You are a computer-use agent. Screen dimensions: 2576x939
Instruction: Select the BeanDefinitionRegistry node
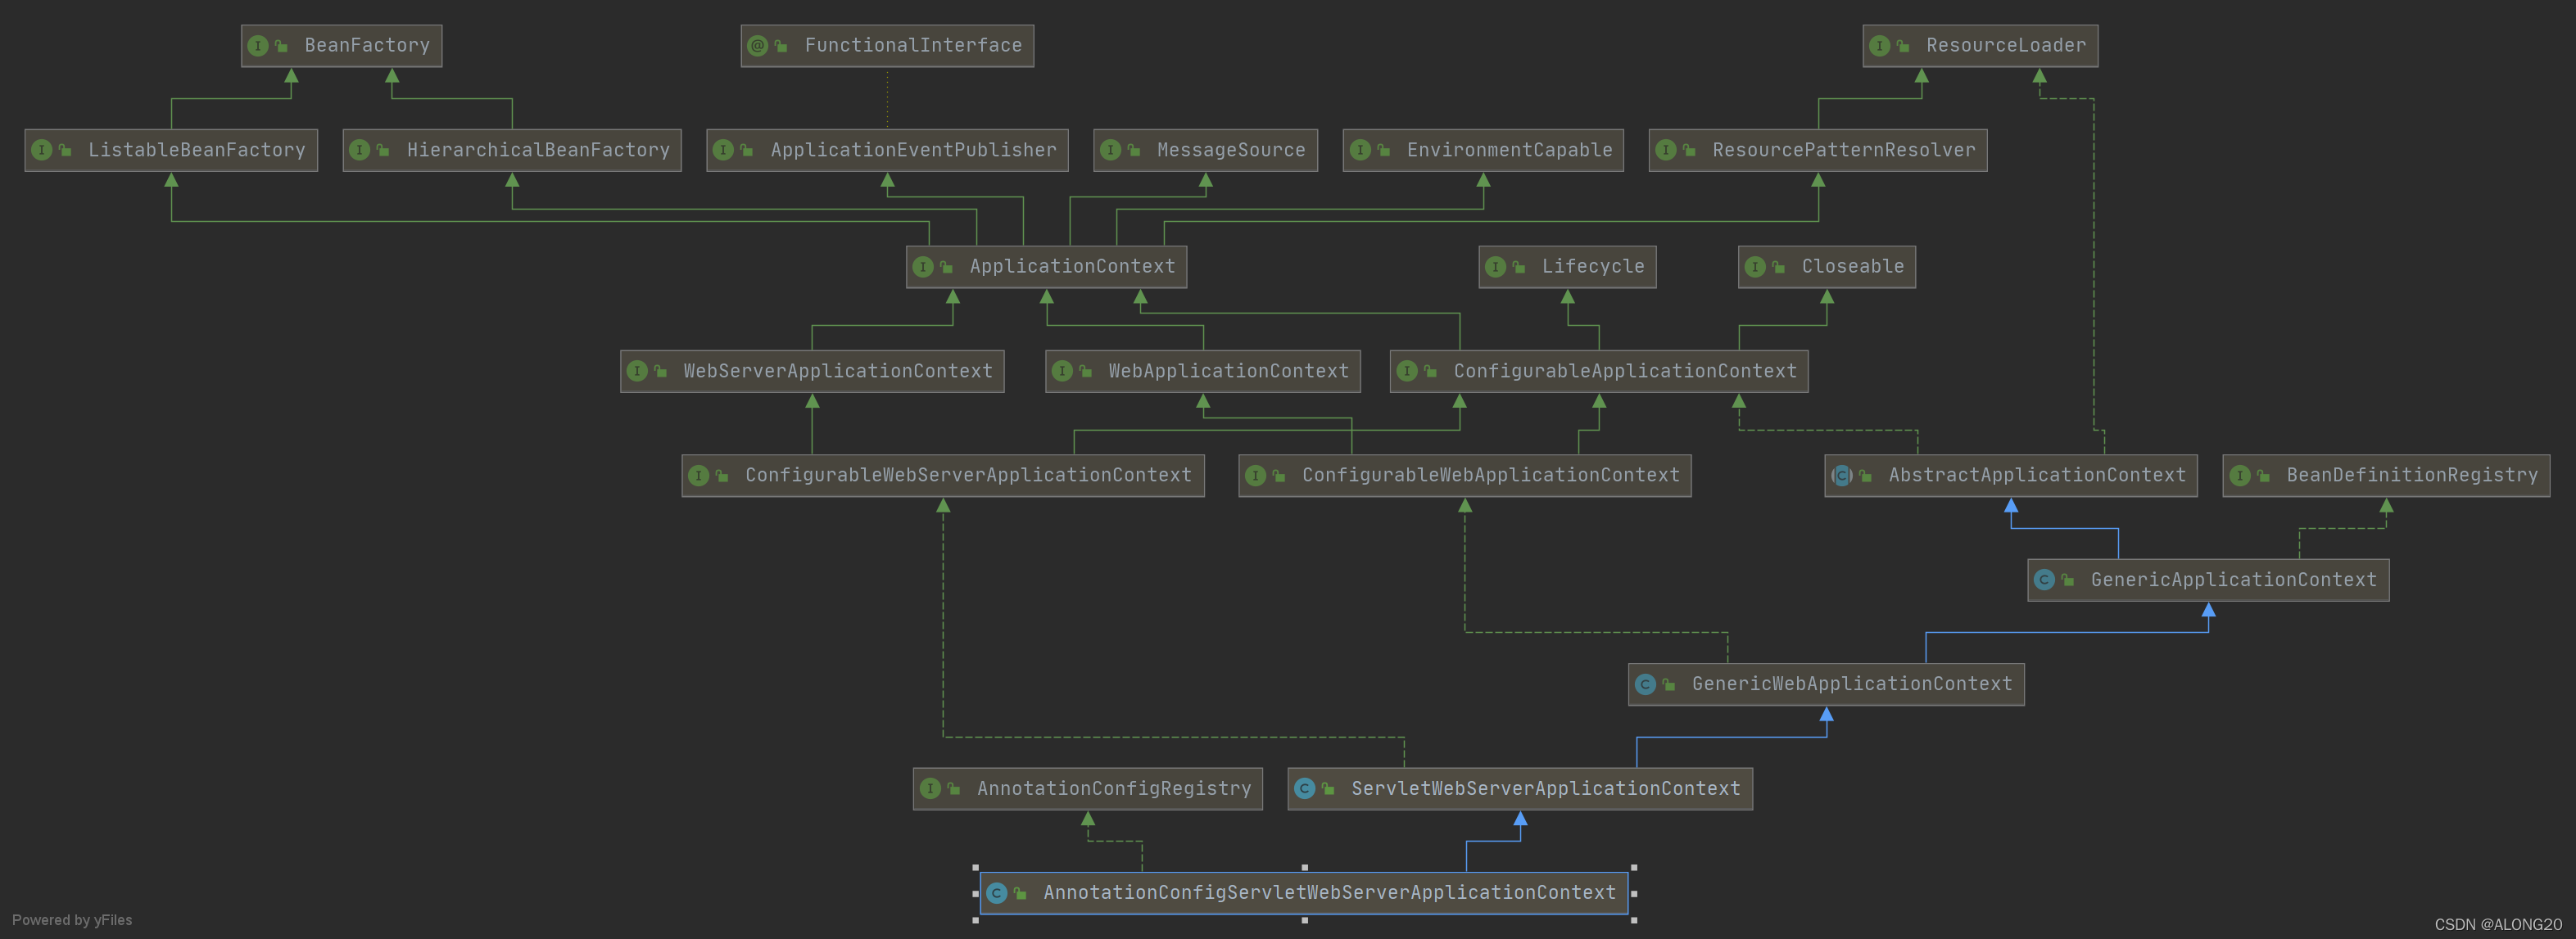[2411, 475]
